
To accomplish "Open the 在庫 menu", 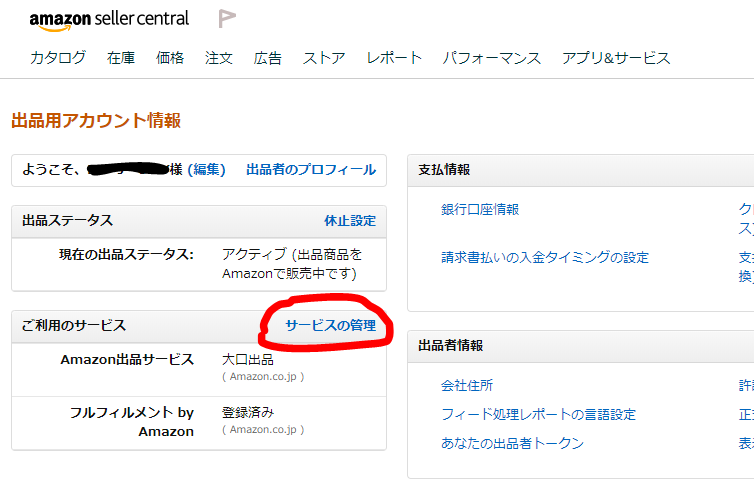I will point(121,58).
